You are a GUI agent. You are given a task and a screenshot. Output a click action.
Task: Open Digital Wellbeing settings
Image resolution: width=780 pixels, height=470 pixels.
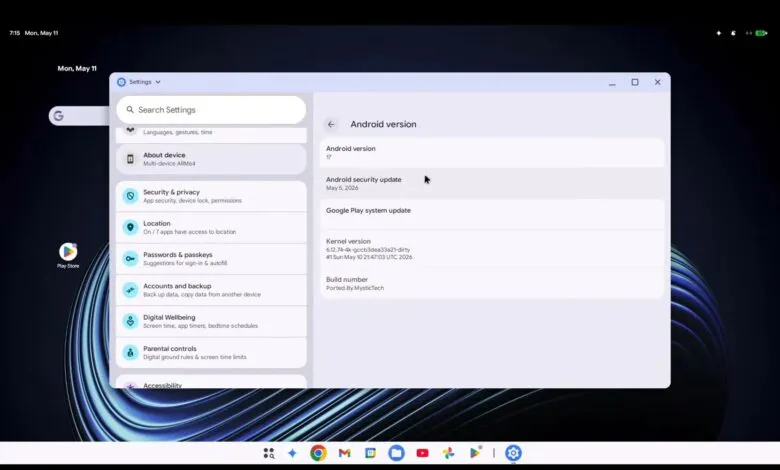coord(211,321)
